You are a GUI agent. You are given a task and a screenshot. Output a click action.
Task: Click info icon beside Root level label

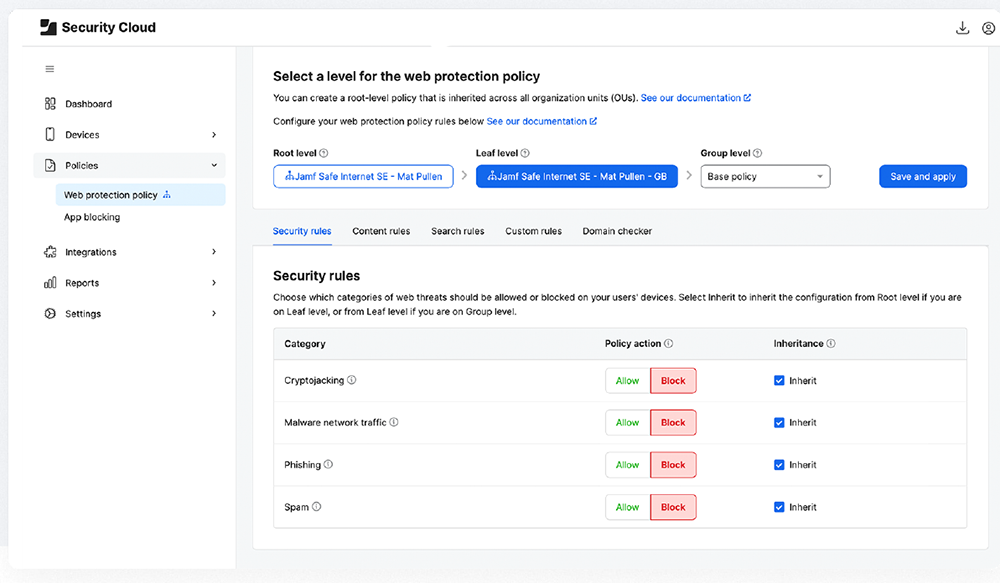323,153
